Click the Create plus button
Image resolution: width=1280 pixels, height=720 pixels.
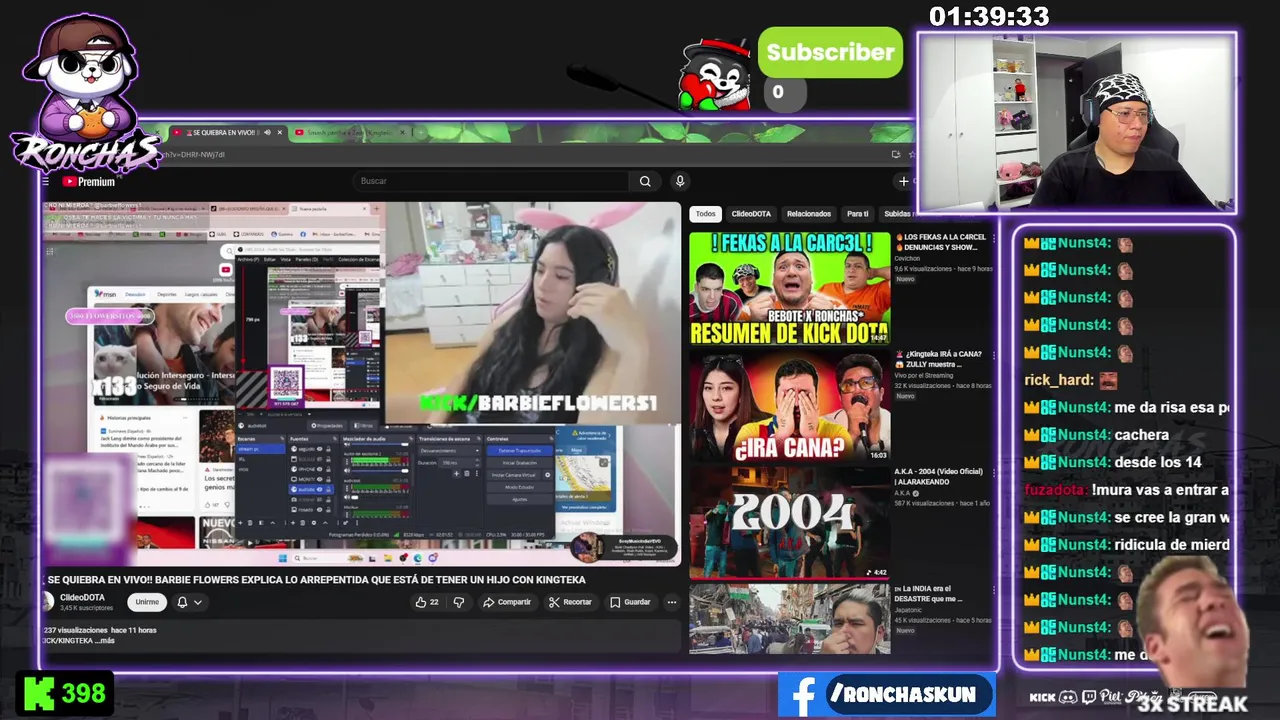click(x=904, y=181)
